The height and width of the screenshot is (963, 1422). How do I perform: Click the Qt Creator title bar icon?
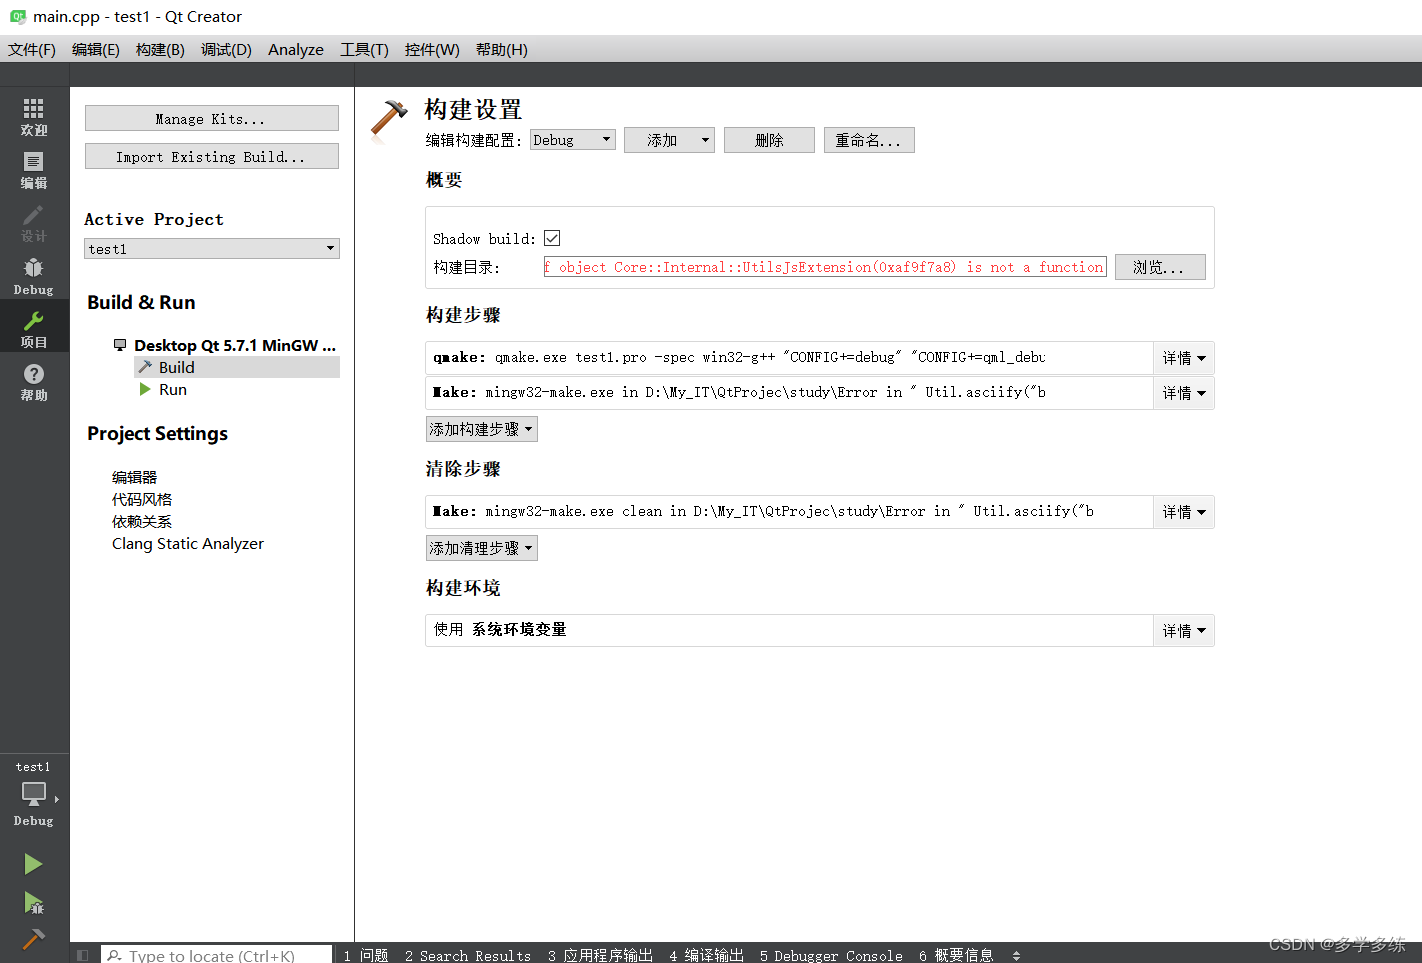pos(18,16)
